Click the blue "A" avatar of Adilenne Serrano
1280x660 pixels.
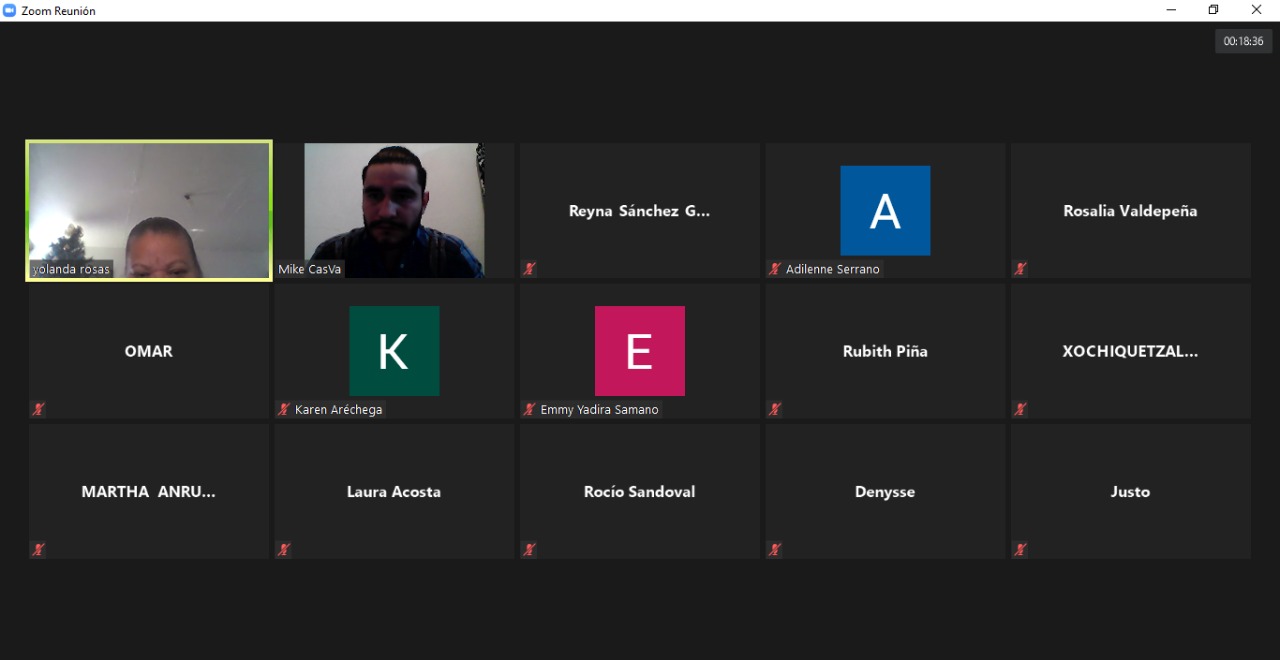885,211
